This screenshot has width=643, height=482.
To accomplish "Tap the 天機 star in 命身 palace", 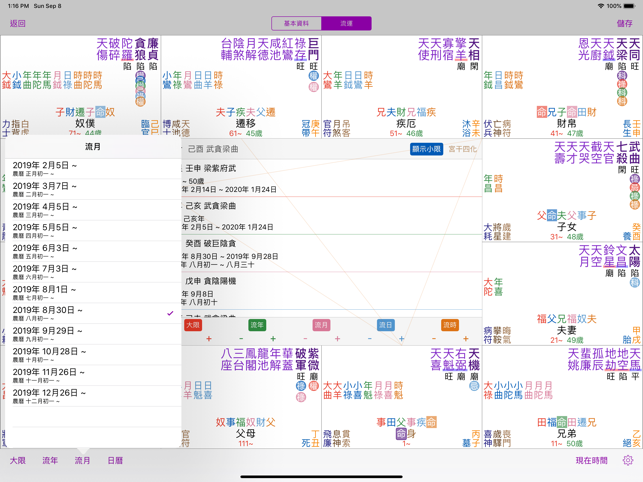I will 474,359.
